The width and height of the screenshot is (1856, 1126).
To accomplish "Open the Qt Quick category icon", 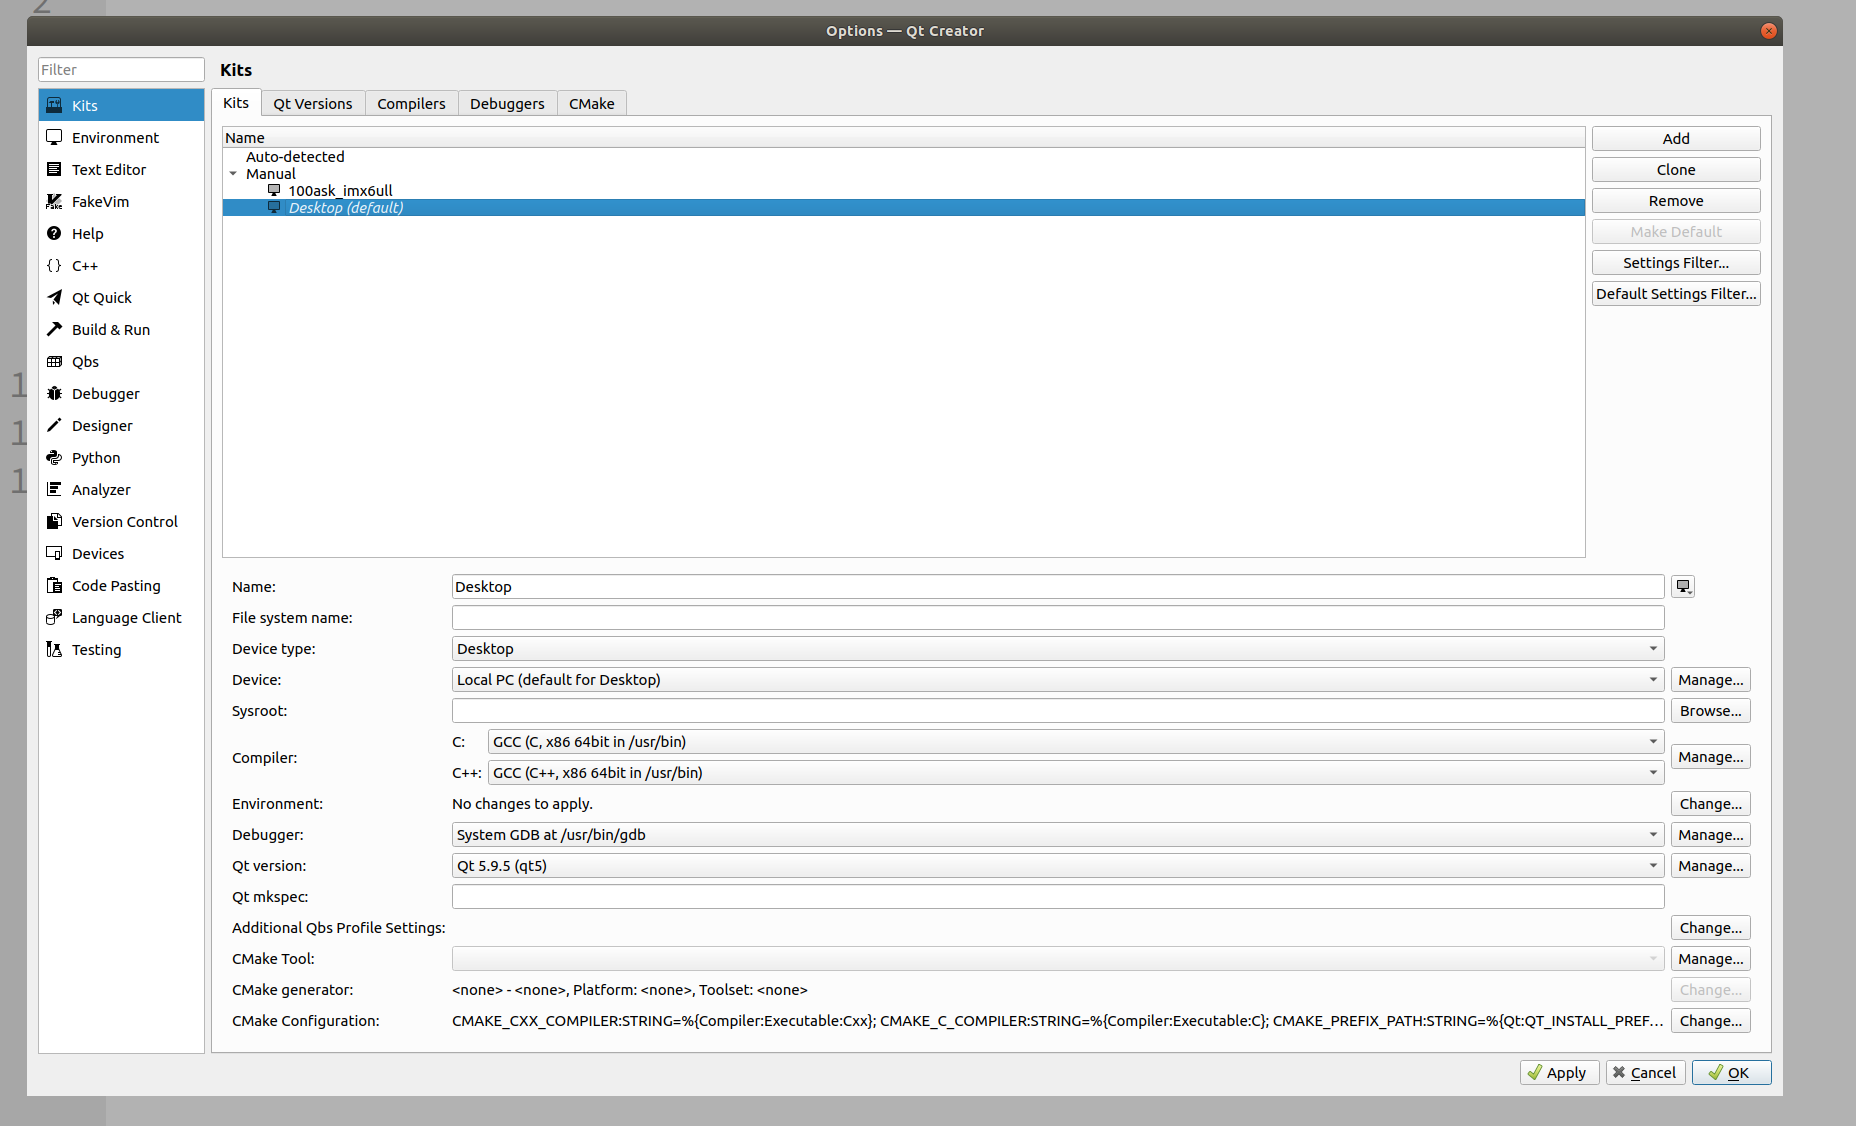I will pyautogui.click(x=55, y=297).
